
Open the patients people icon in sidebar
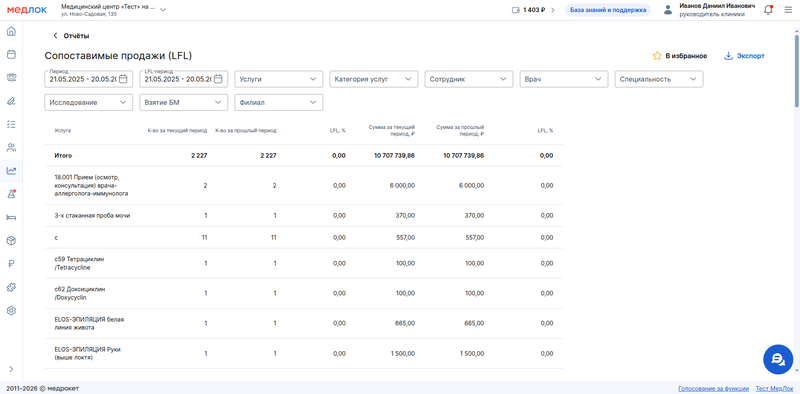coord(11,147)
